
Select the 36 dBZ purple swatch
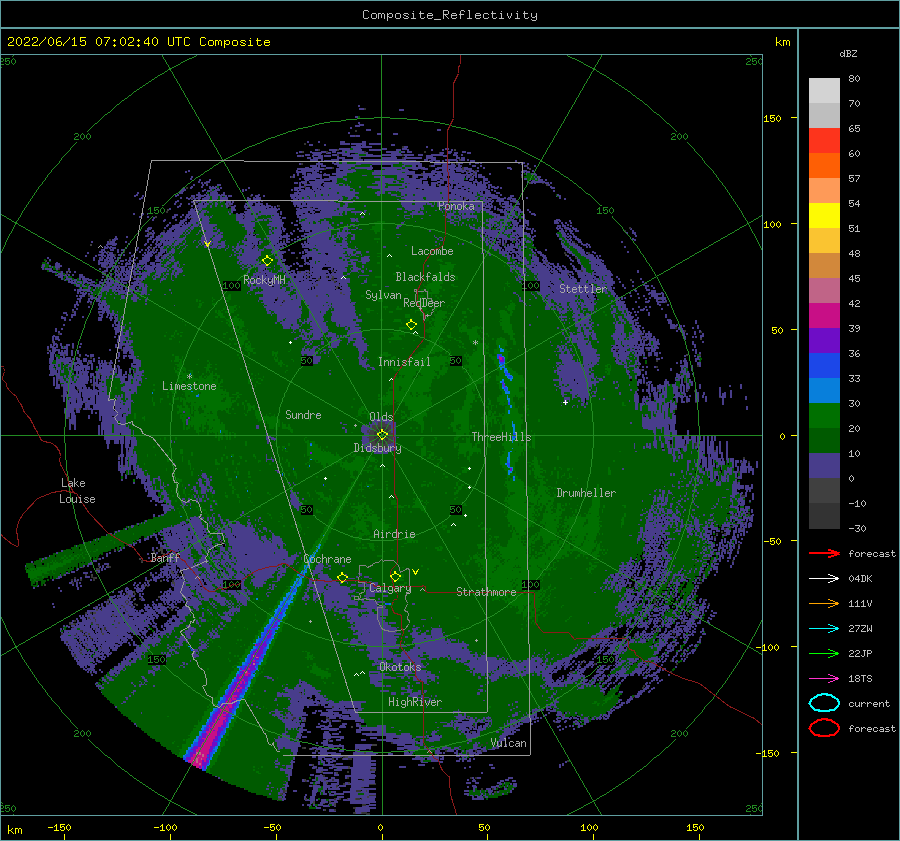[x=824, y=340]
